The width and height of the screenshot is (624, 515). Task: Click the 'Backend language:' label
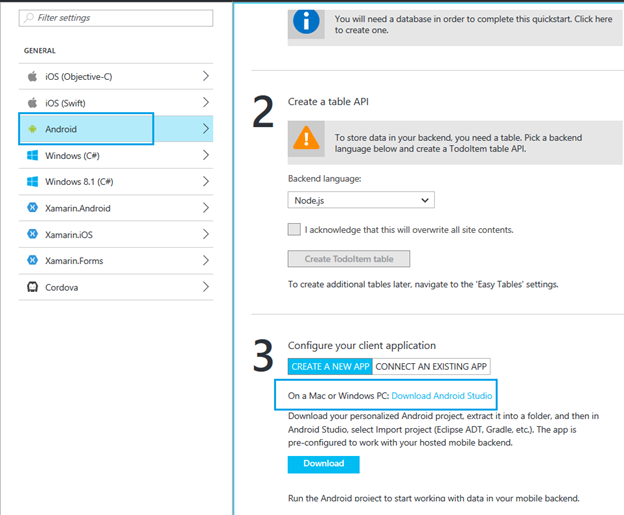click(324, 179)
